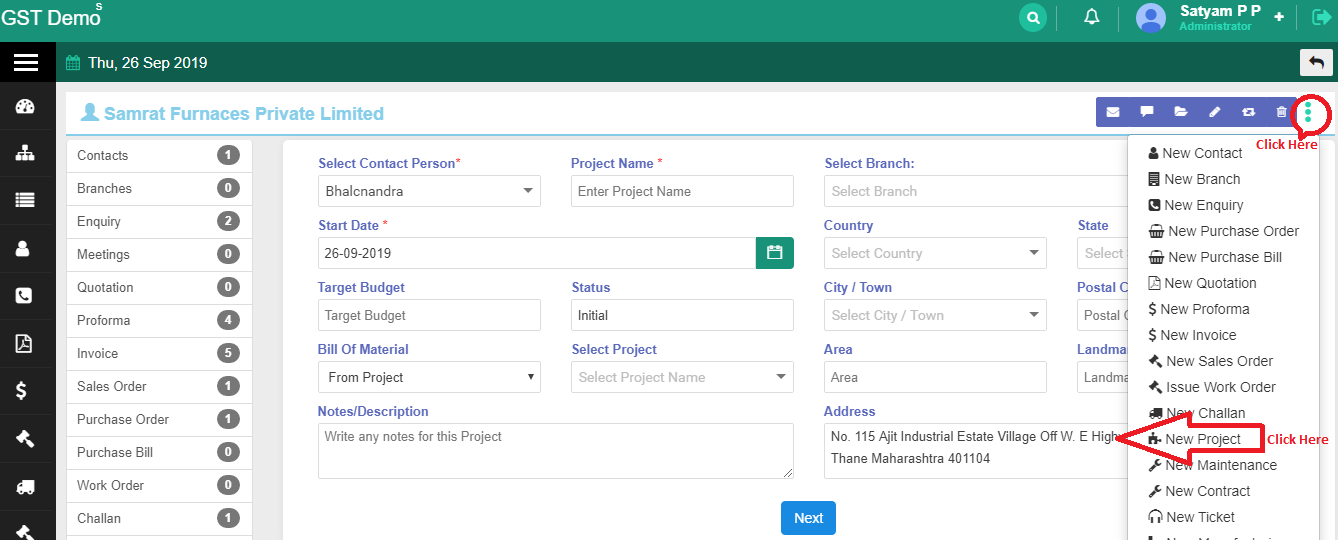
Task: Open the list view sidebar icon
Action: [26, 200]
